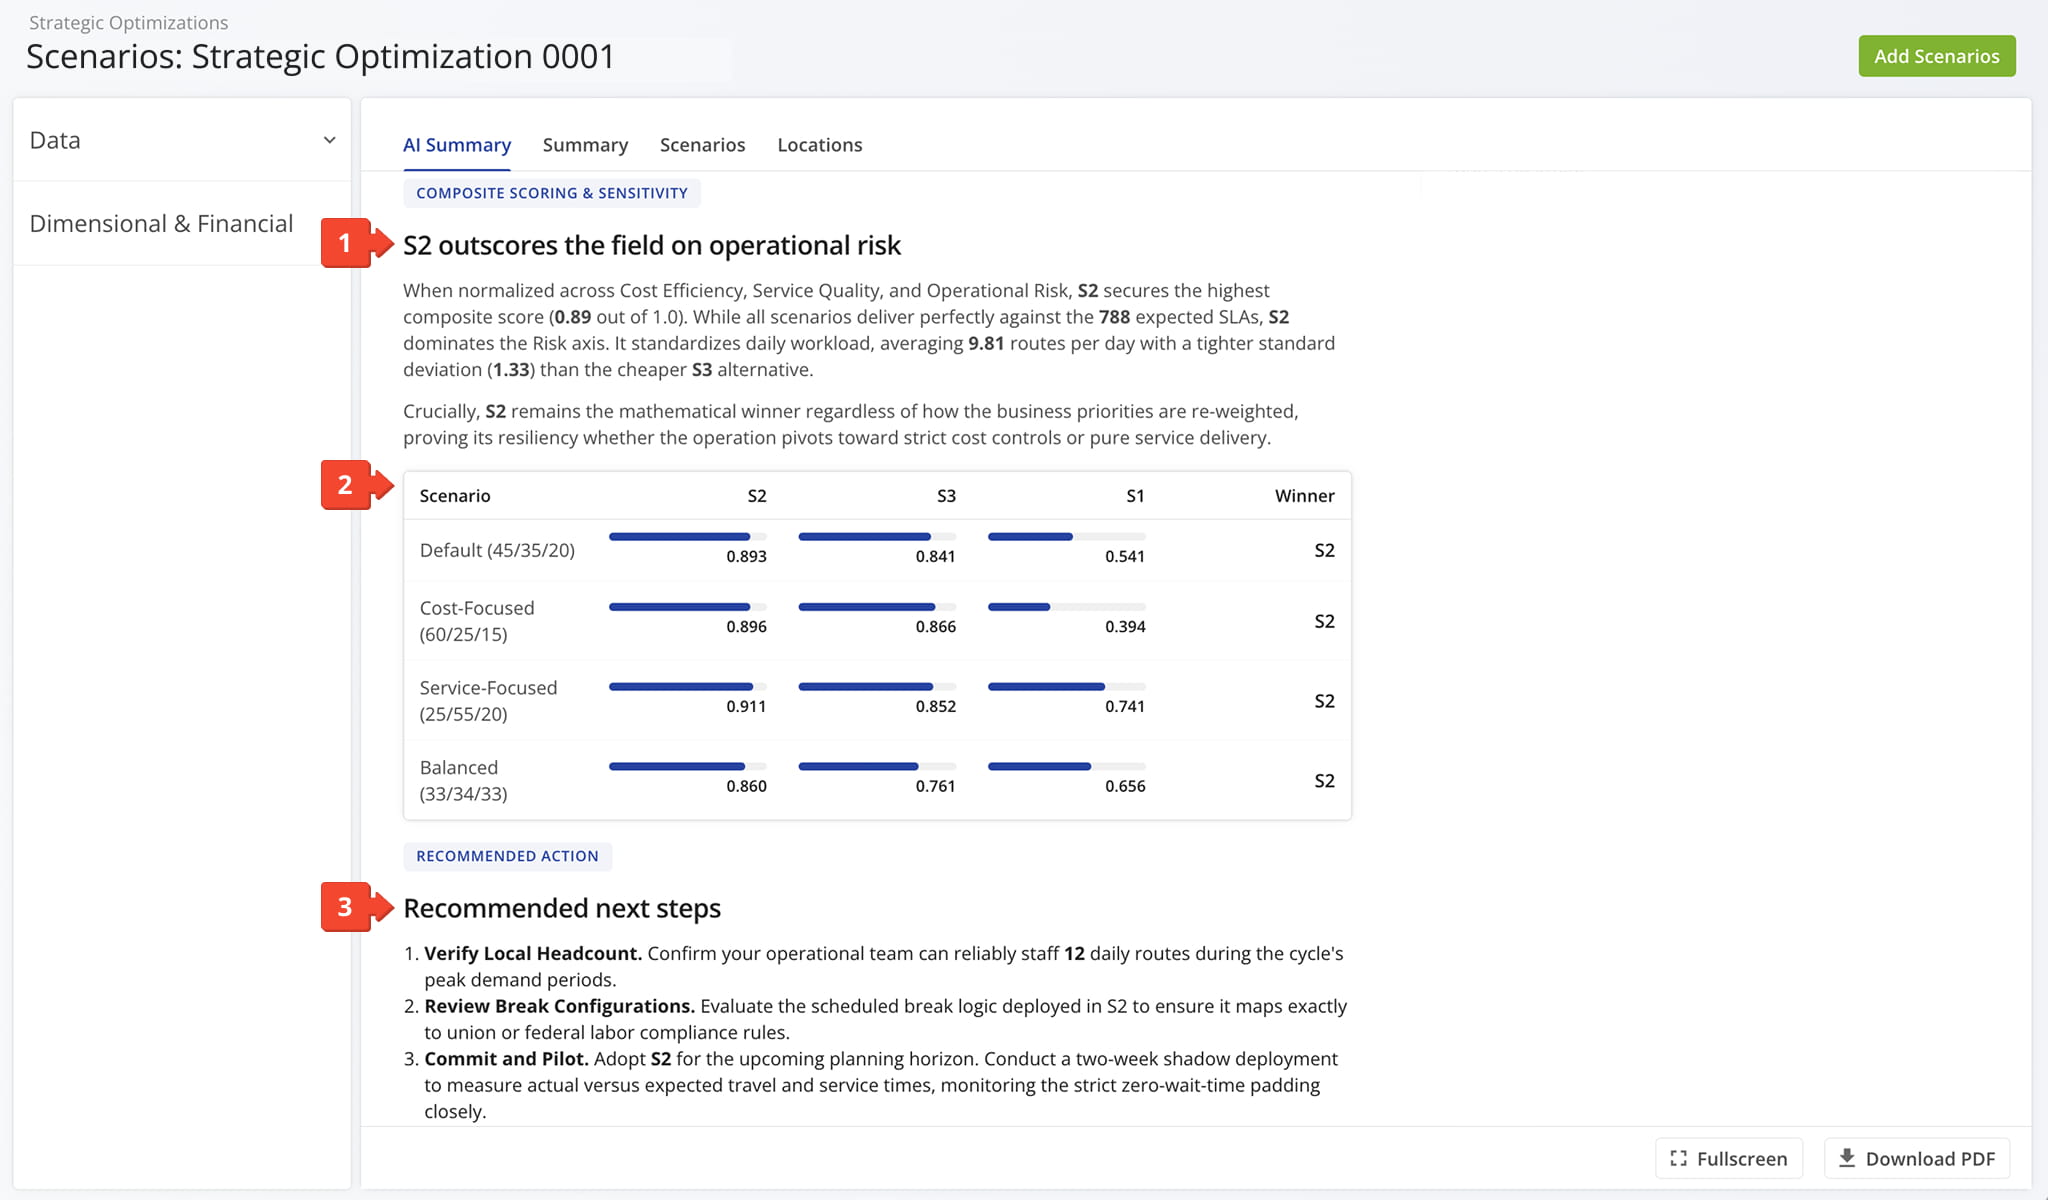This screenshot has width=2048, height=1200.
Task: Switch to the Summary tab
Action: tap(585, 144)
